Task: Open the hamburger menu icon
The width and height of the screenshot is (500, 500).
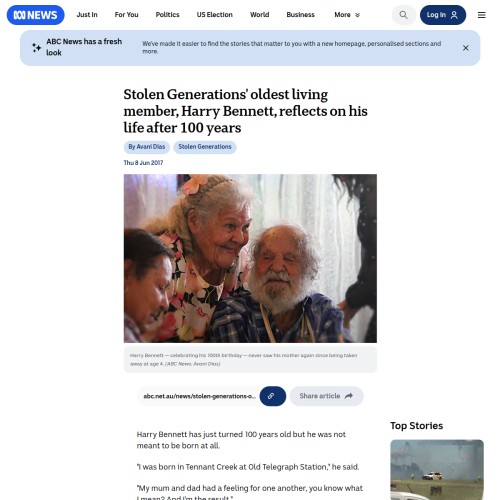Action: [x=481, y=15]
